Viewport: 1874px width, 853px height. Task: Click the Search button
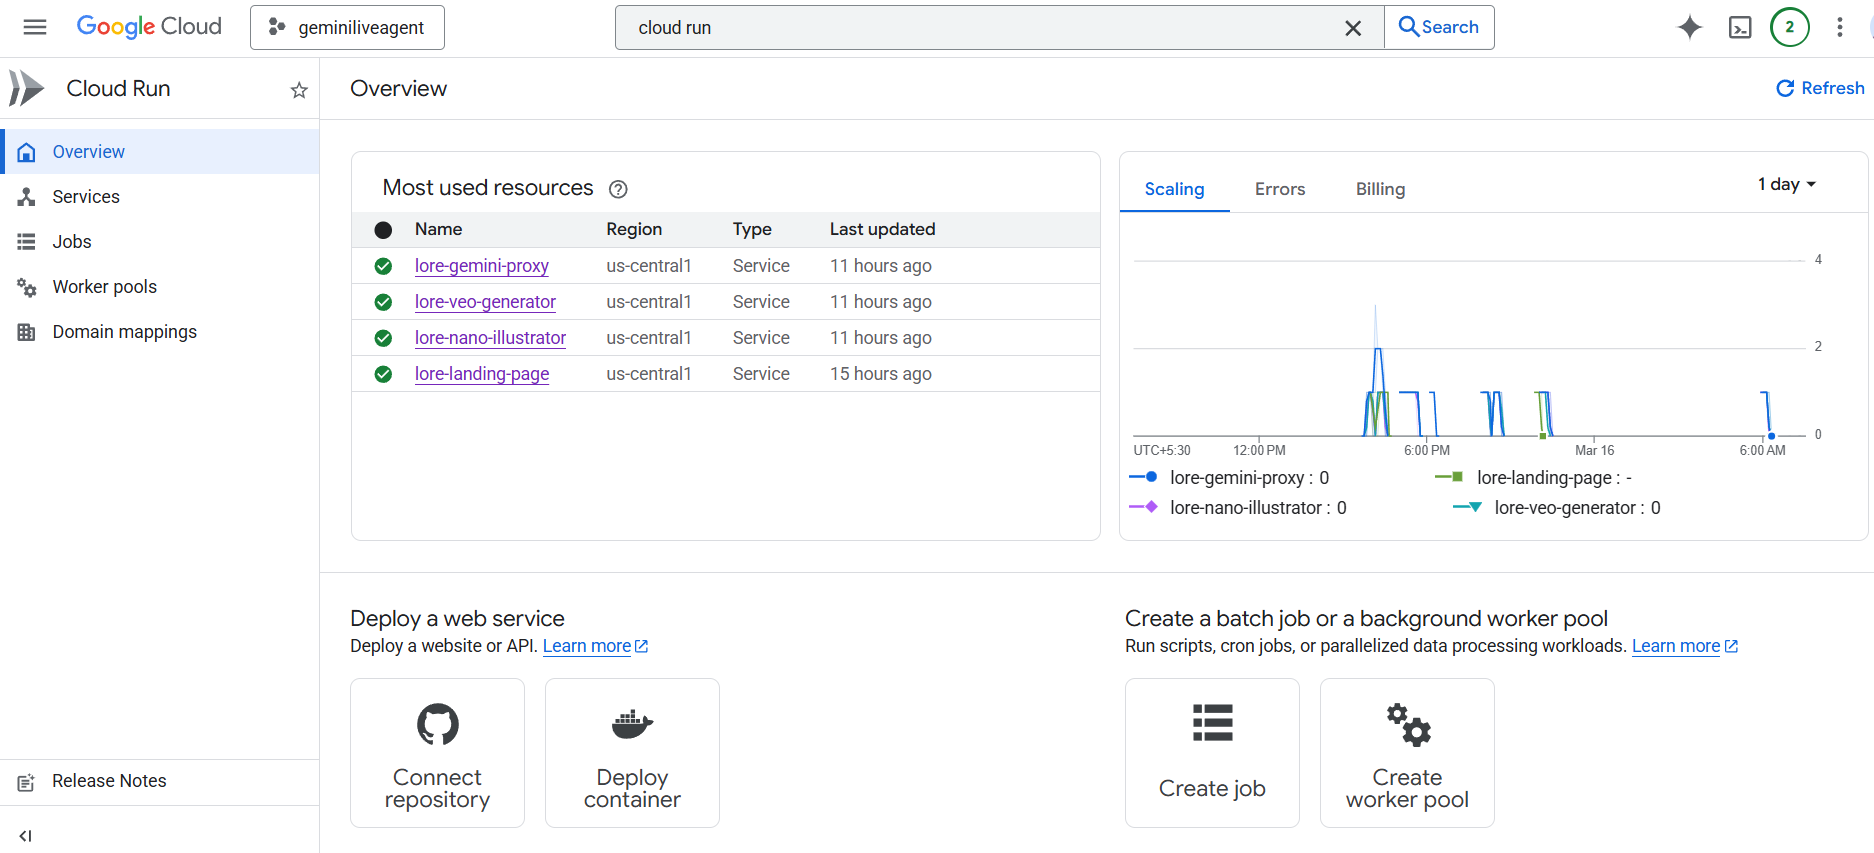(1439, 27)
